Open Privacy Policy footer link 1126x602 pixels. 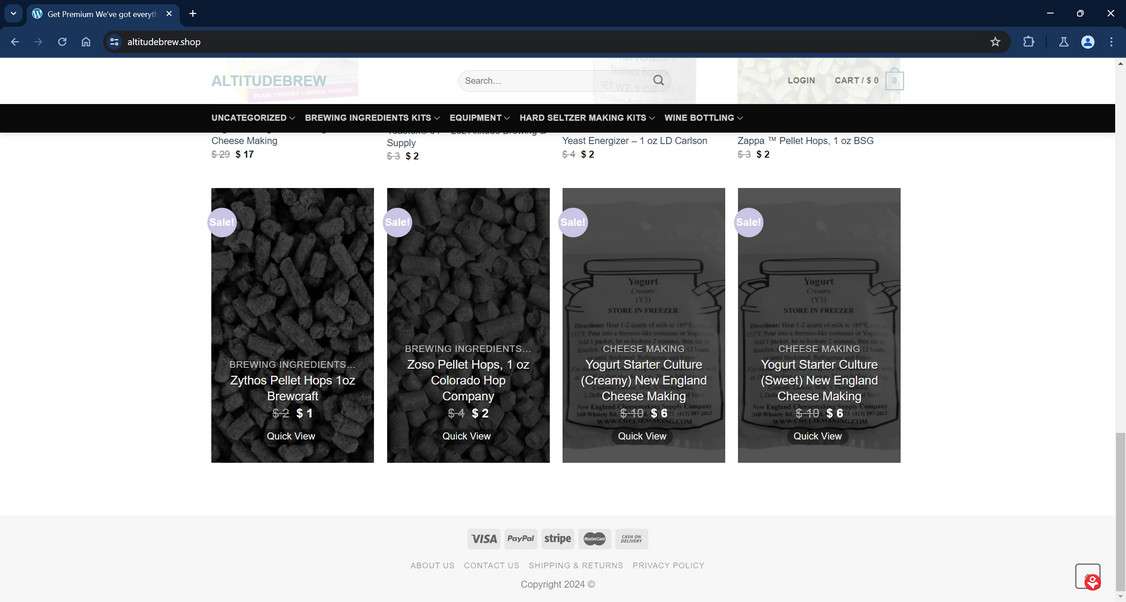(x=669, y=565)
